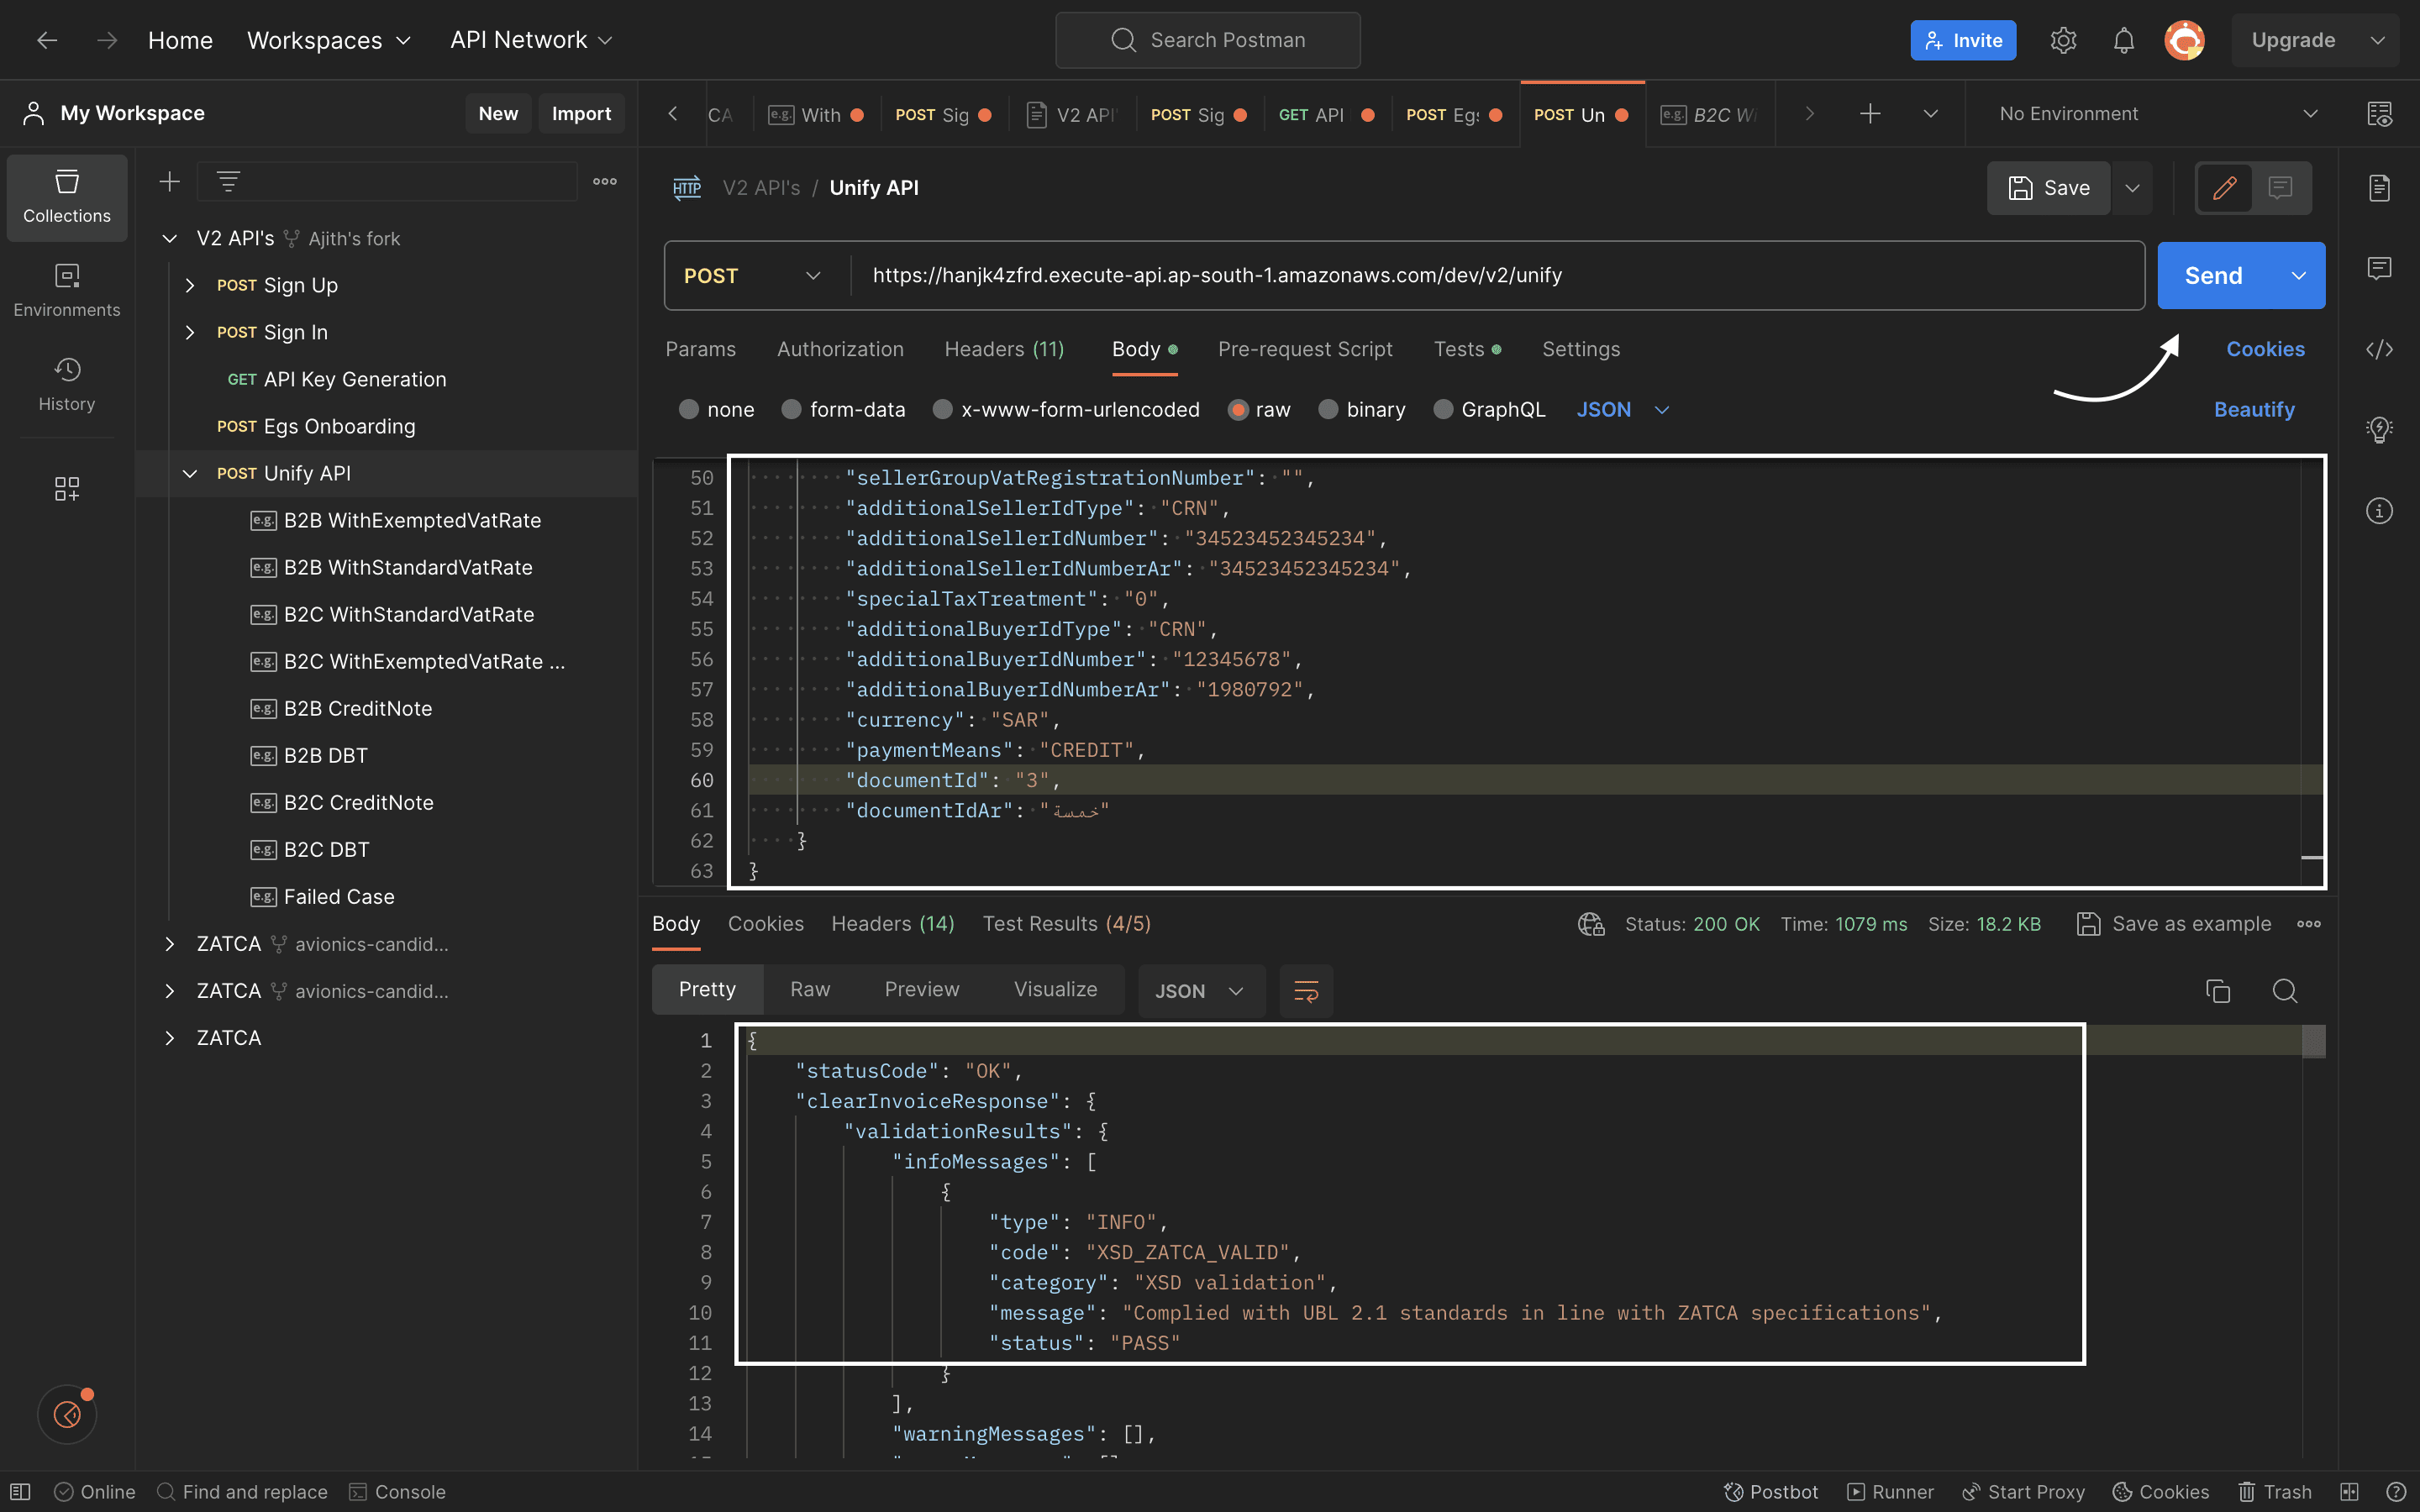Switch to the Raw response view tab

[810, 989]
